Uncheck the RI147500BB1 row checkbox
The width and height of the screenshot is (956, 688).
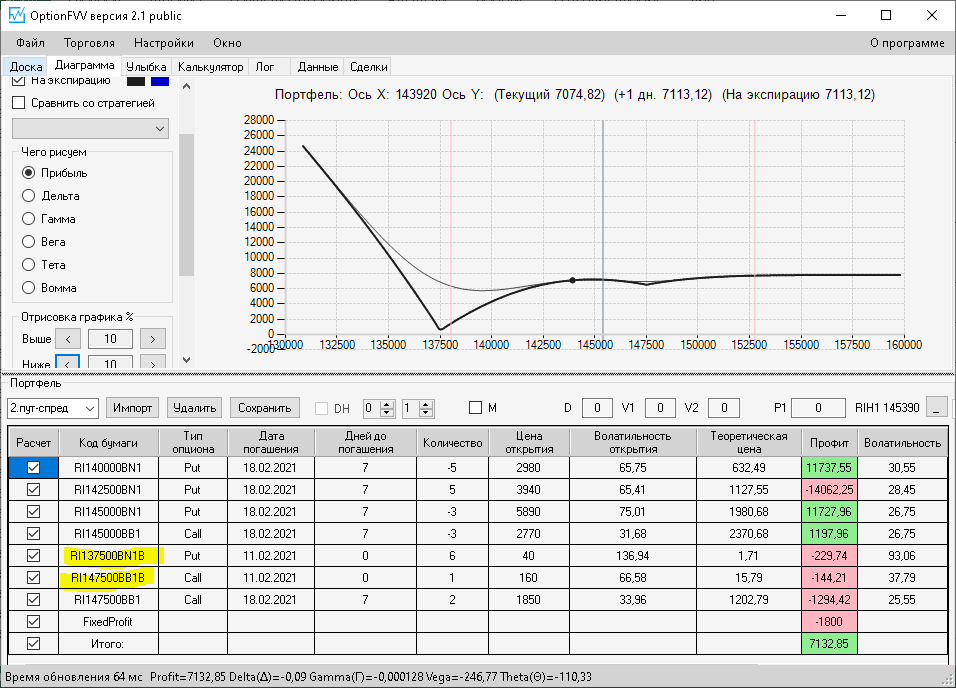pos(34,600)
